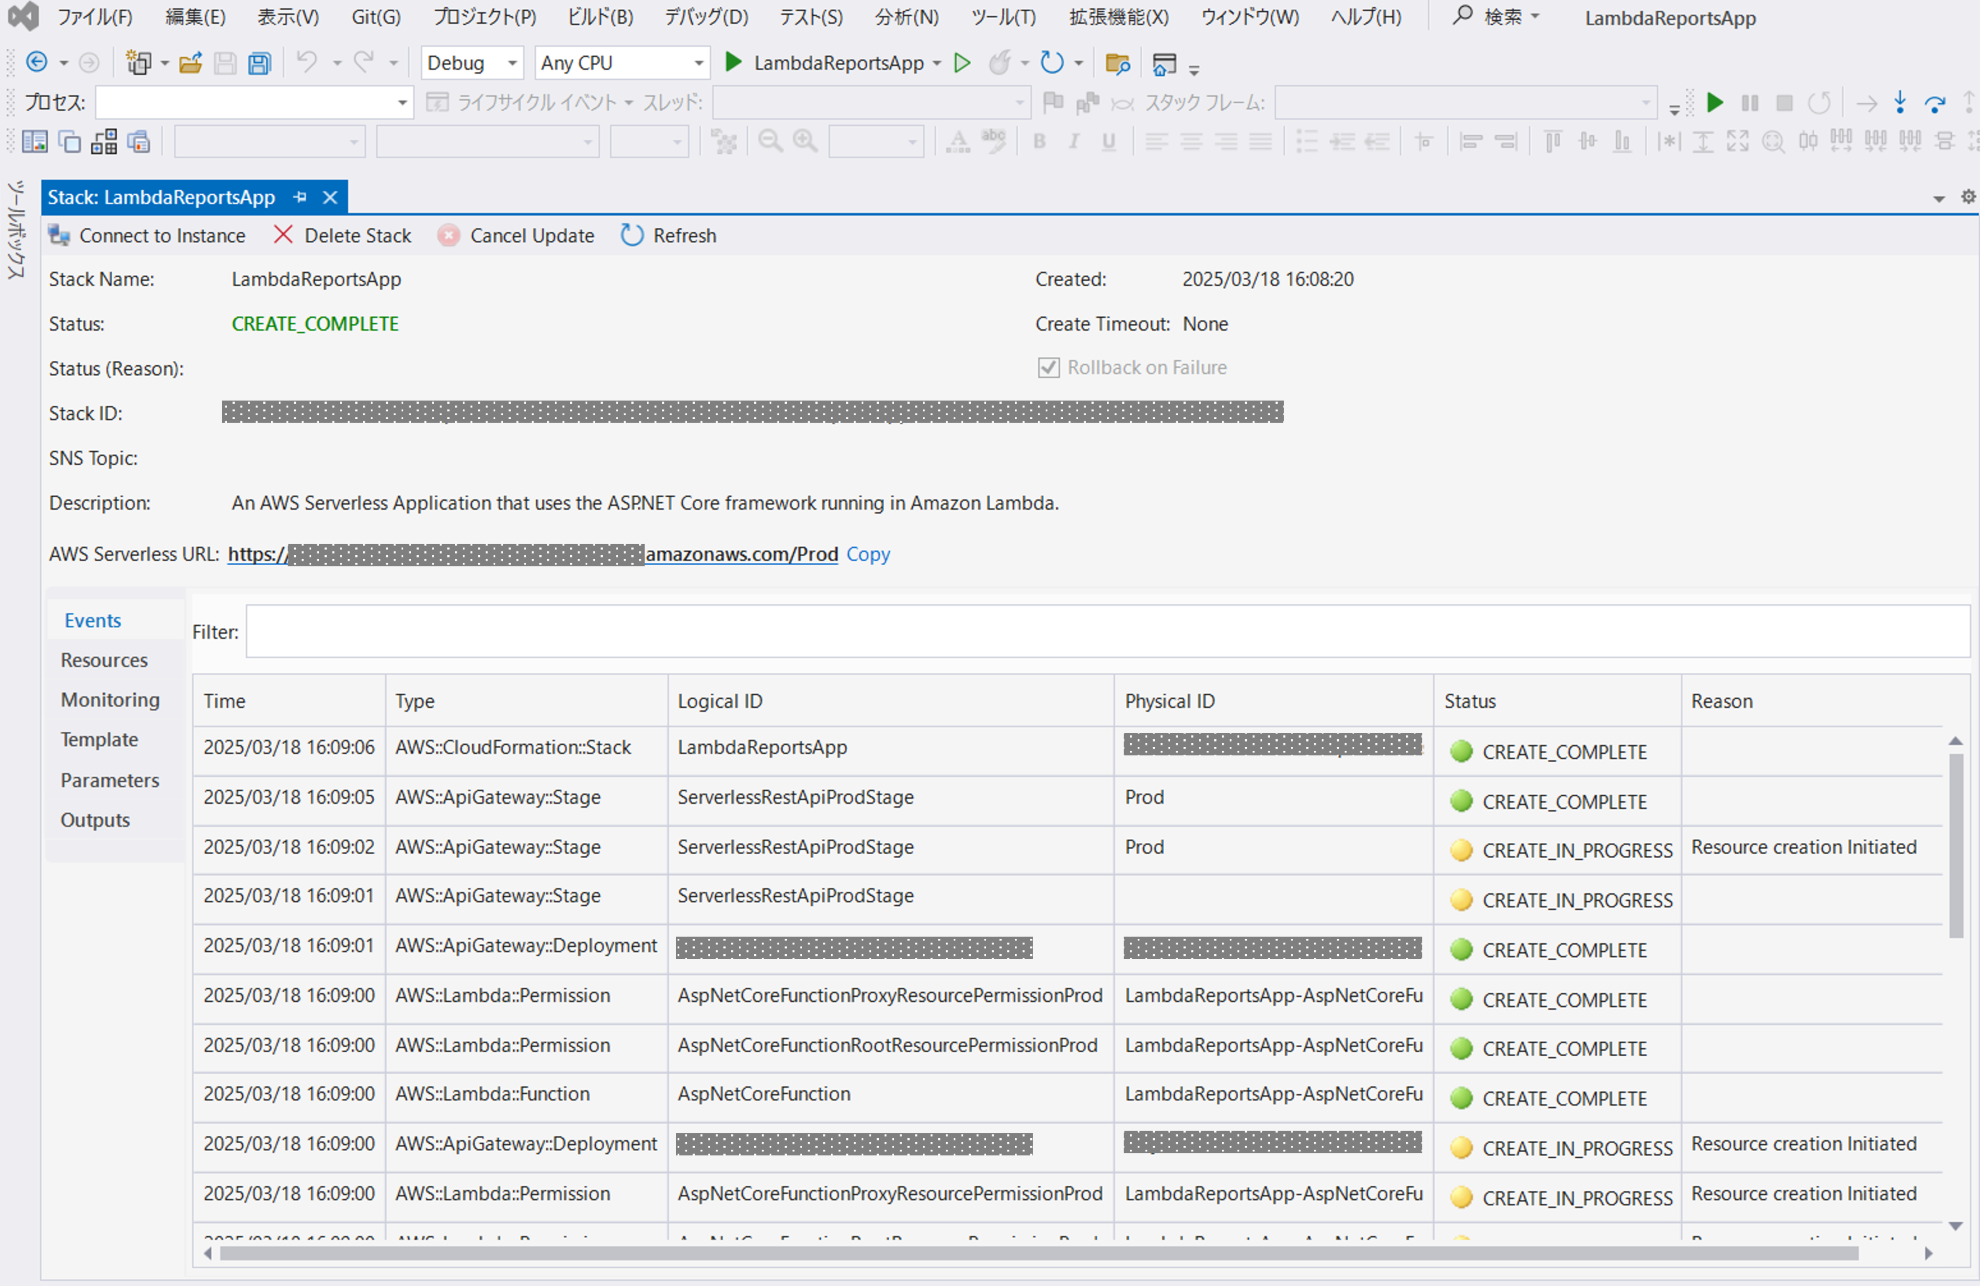The image size is (1980, 1286).
Task: Click the open file folder icon
Action: click(x=190, y=63)
